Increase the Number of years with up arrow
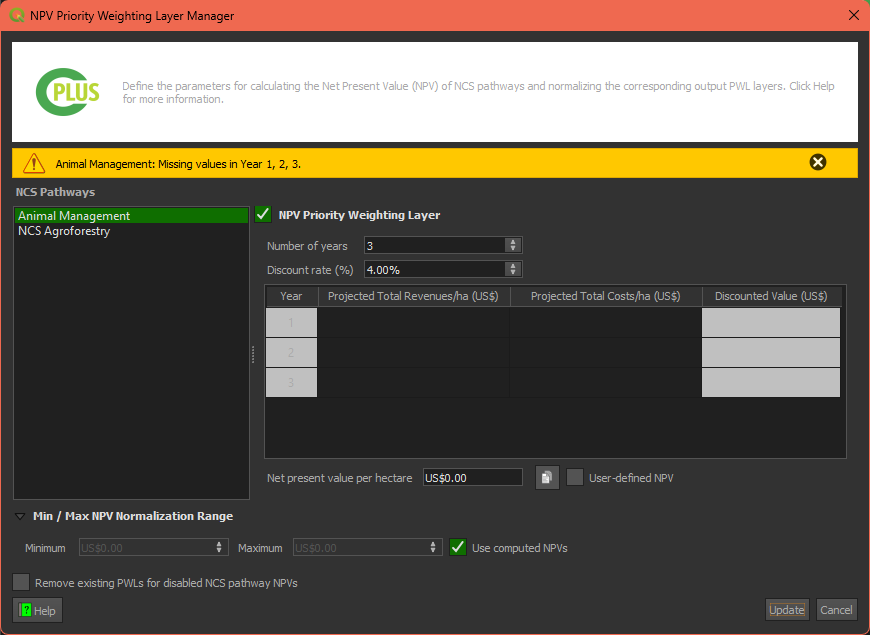 [513, 242]
